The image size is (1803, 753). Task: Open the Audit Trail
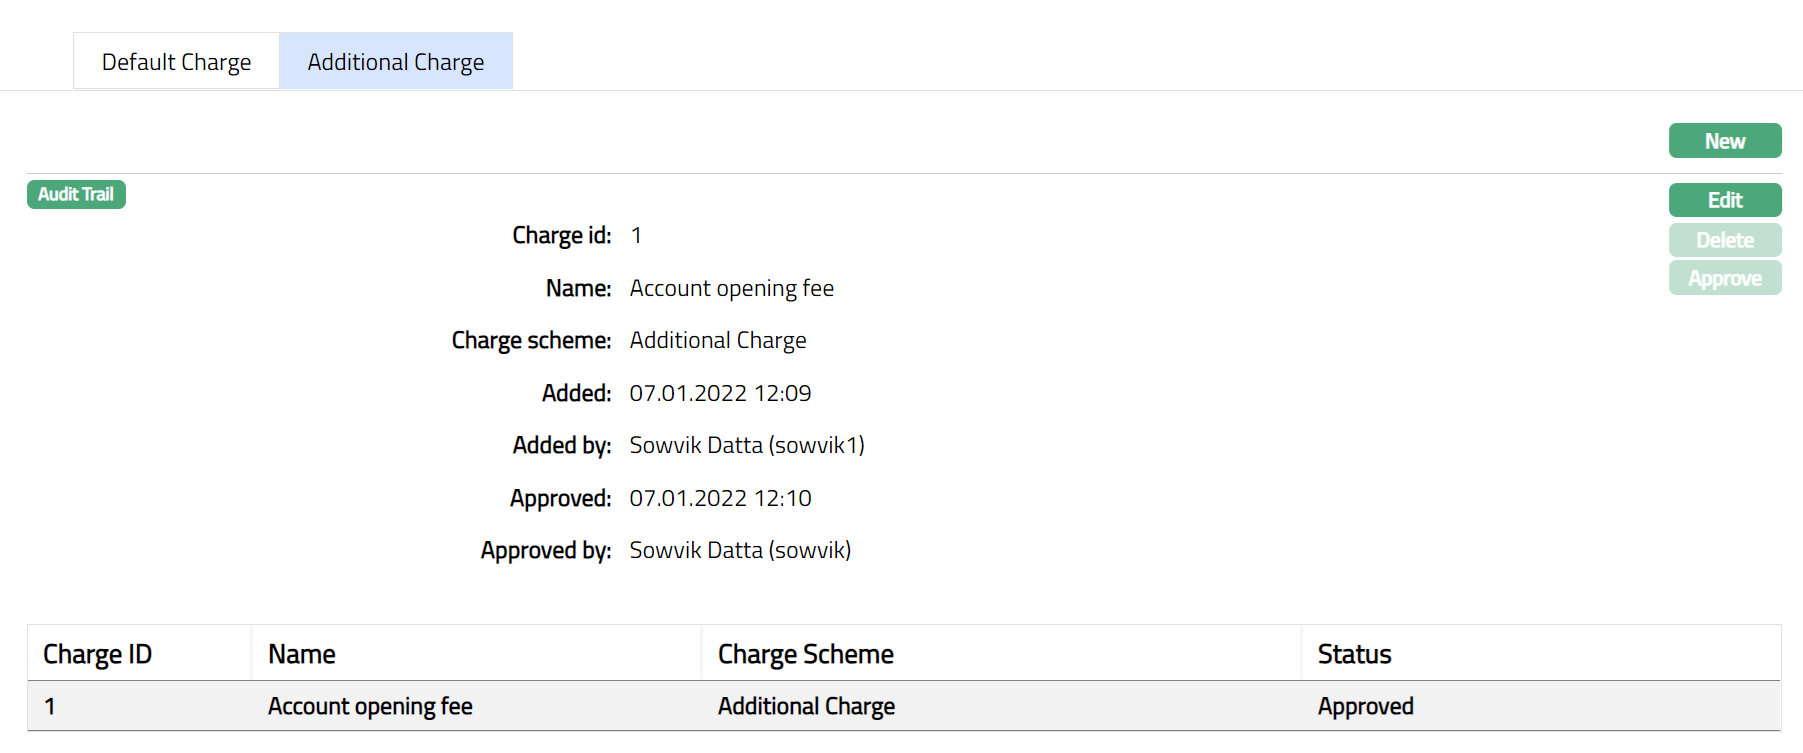[x=76, y=194]
